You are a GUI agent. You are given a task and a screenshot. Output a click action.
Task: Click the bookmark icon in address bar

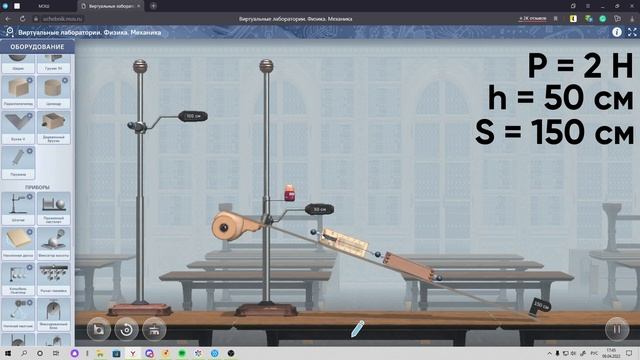point(556,19)
